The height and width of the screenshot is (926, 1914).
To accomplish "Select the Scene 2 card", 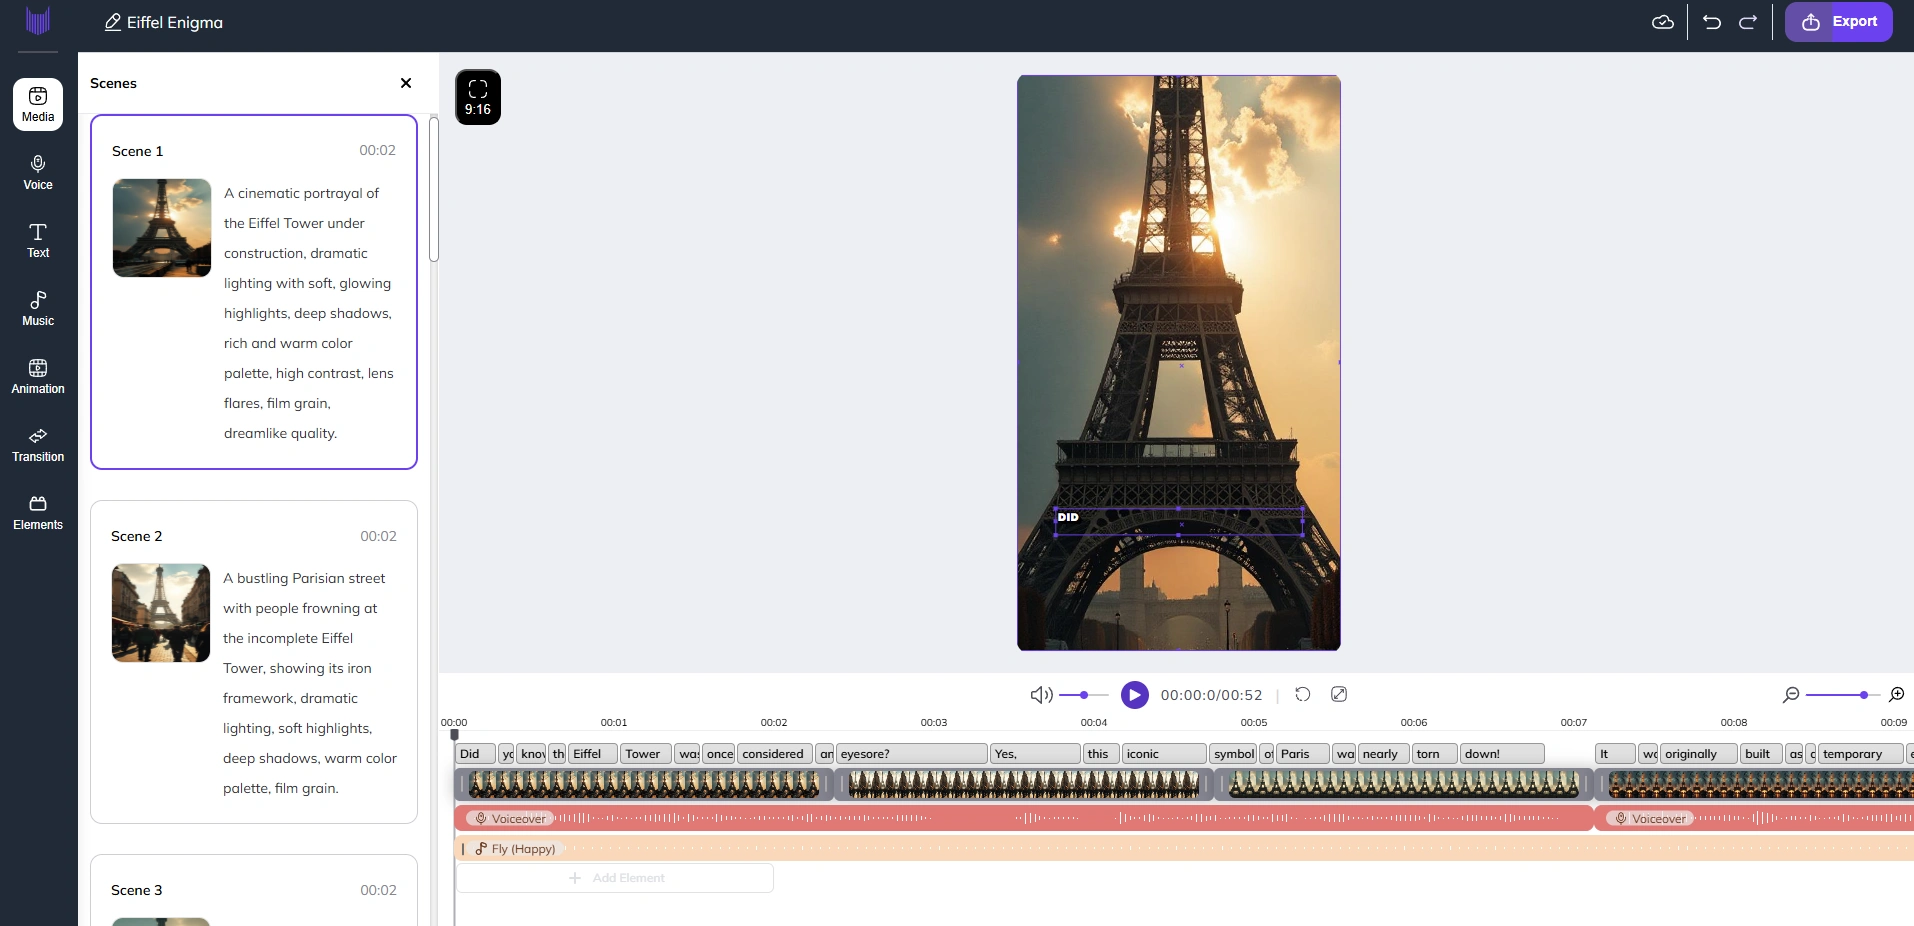I will pyautogui.click(x=254, y=662).
